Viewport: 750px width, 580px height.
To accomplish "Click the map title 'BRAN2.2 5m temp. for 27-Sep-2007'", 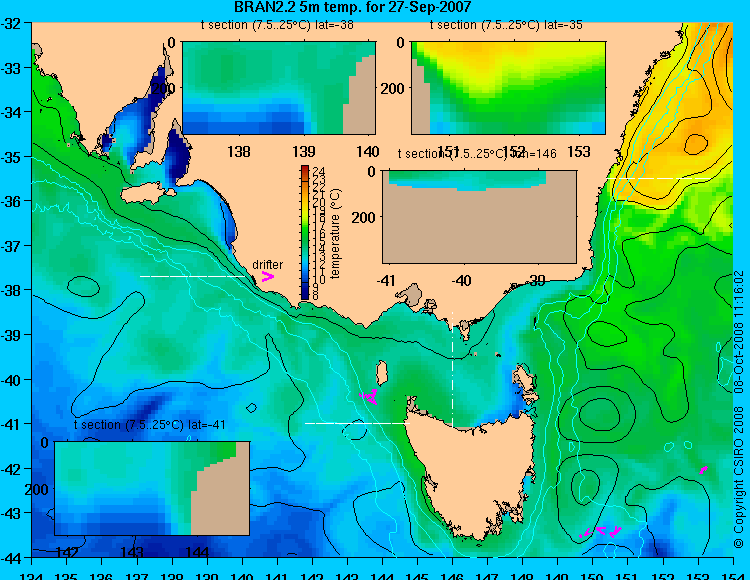I will point(353,7).
